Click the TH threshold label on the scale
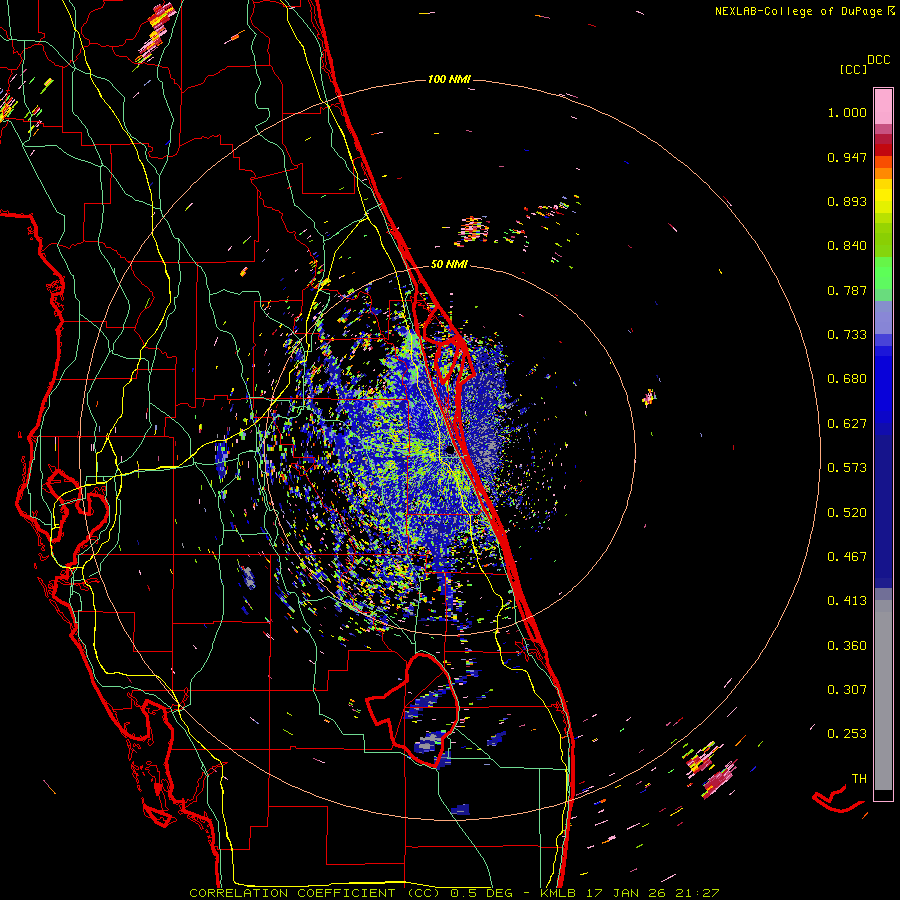The image size is (900, 900). coord(859,779)
